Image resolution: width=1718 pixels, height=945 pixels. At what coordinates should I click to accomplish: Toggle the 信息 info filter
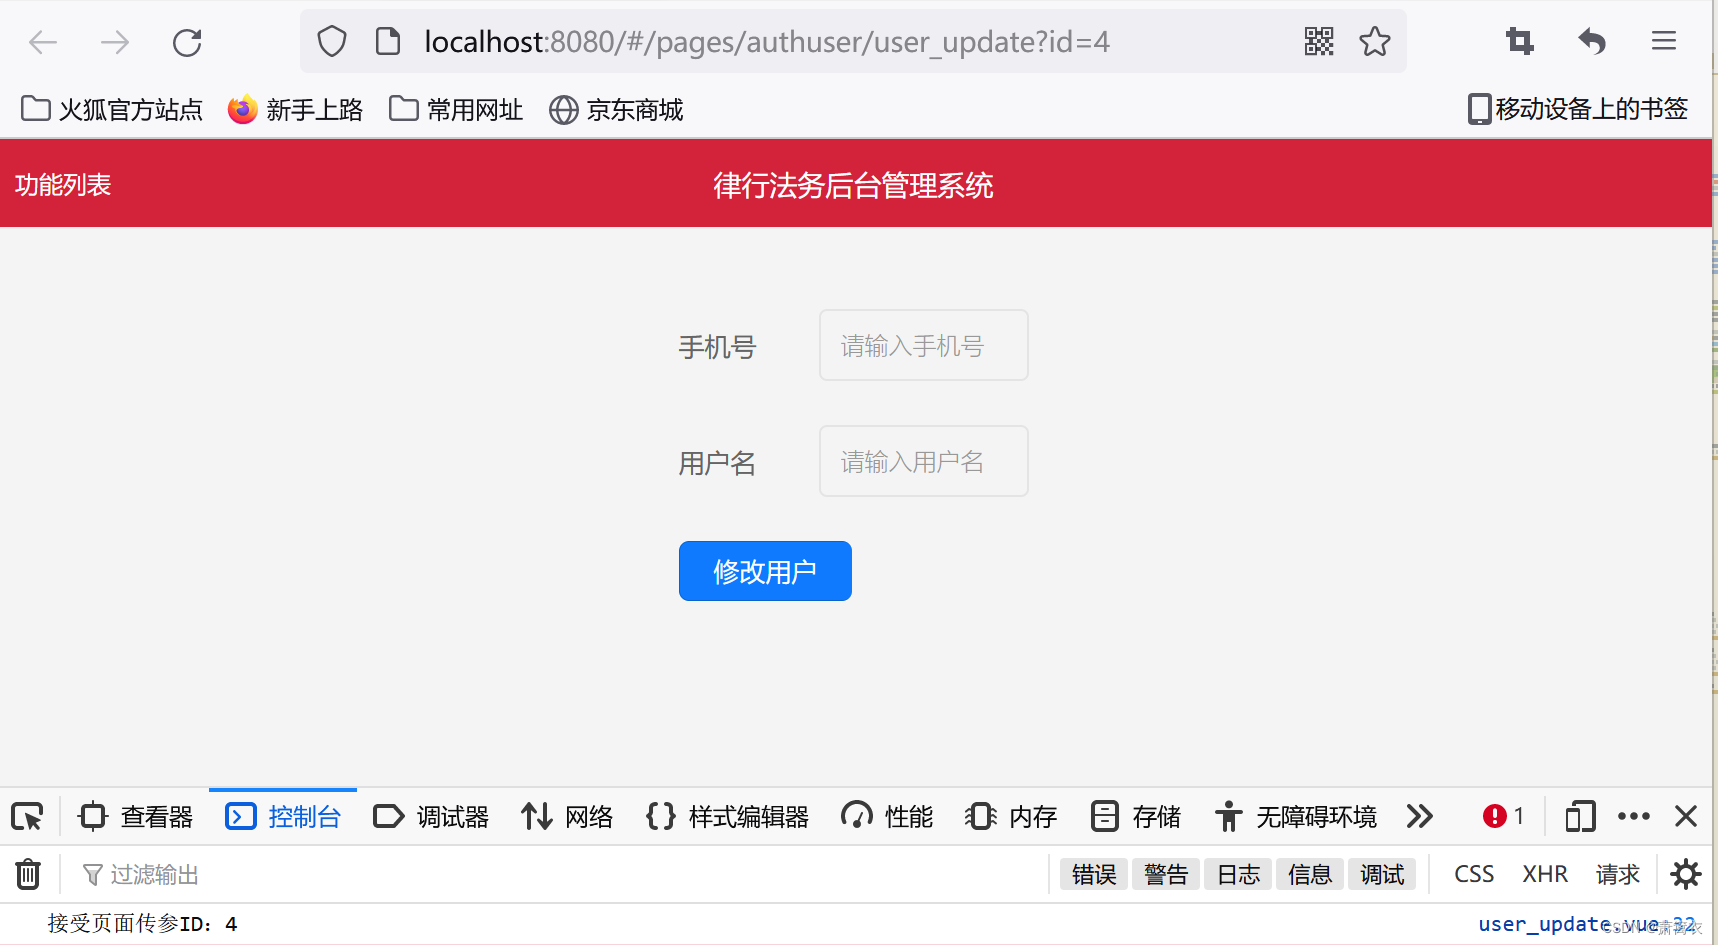(1310, 875)
